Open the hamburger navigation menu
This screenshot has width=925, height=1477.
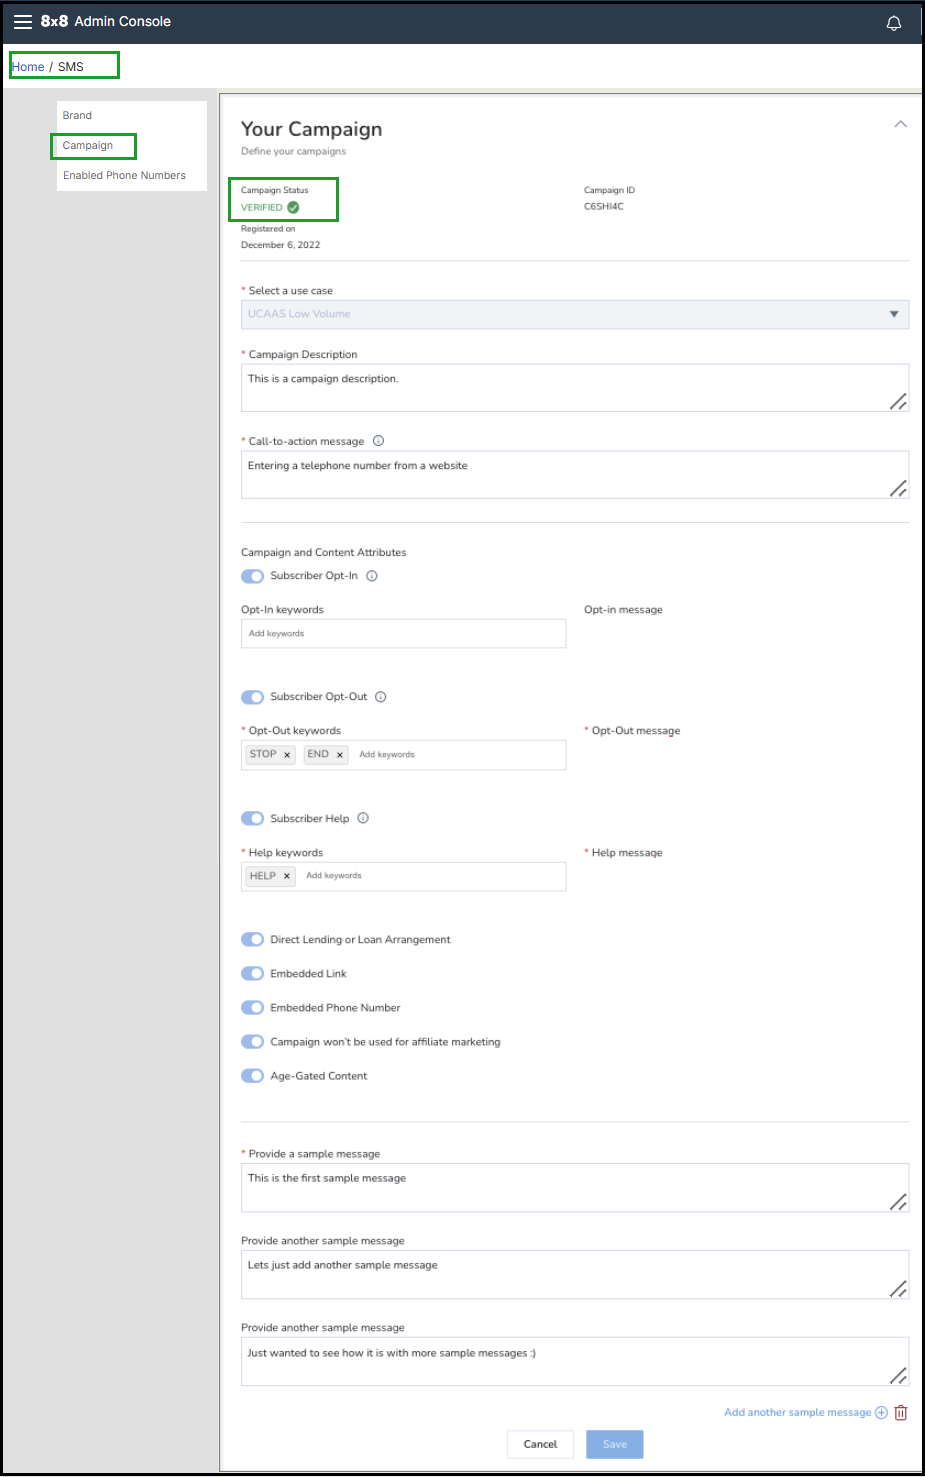tap(22, 22)
